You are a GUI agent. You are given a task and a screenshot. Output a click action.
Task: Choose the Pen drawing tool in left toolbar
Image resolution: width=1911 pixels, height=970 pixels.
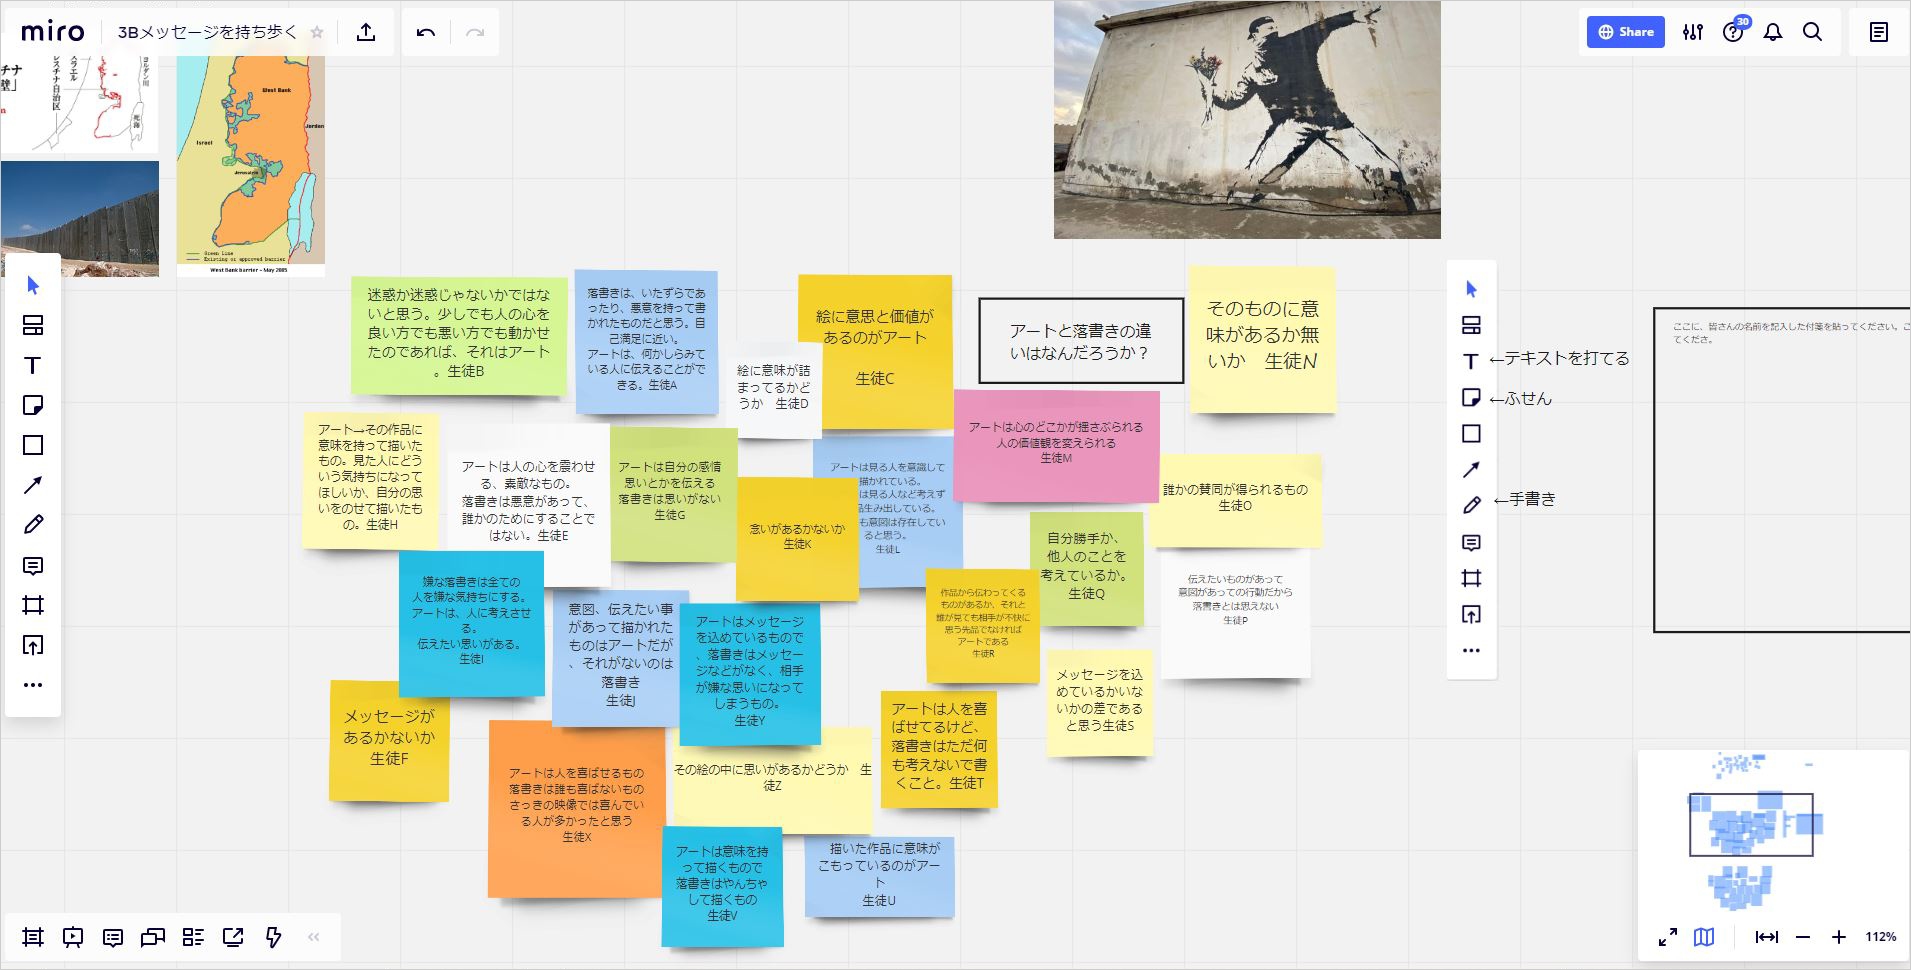33,525
